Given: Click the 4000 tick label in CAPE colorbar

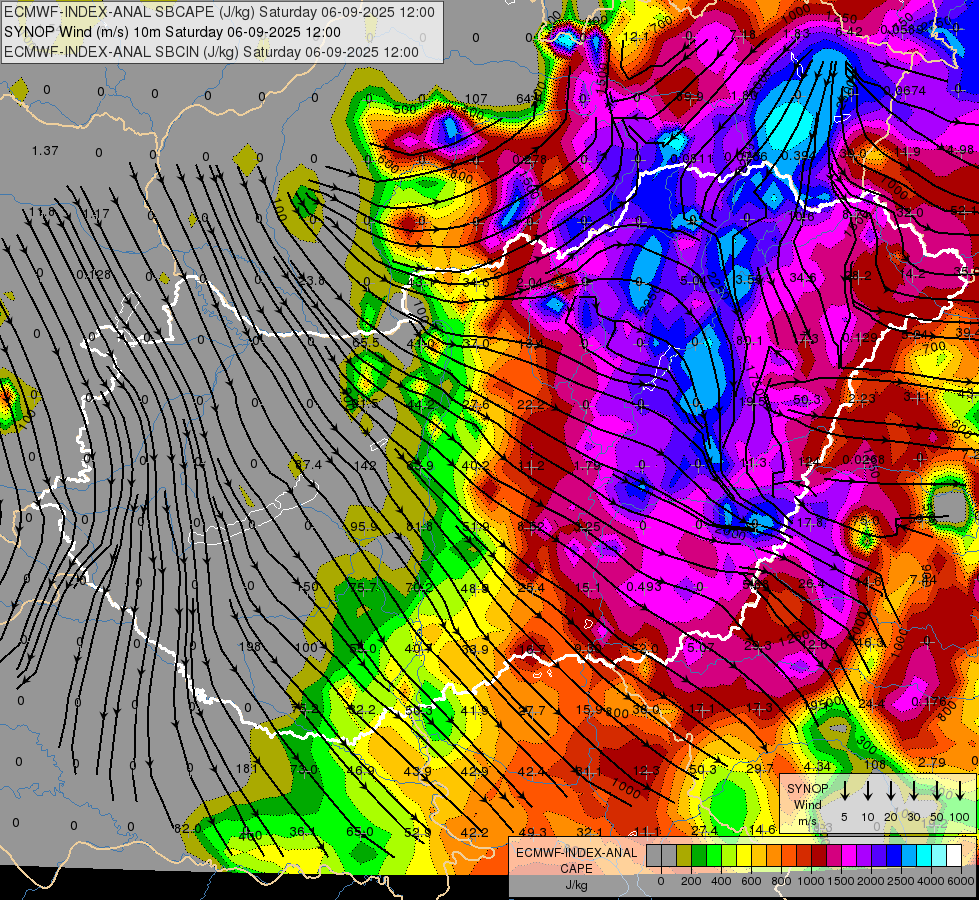Looking at the screenshot, I should 931,881.
